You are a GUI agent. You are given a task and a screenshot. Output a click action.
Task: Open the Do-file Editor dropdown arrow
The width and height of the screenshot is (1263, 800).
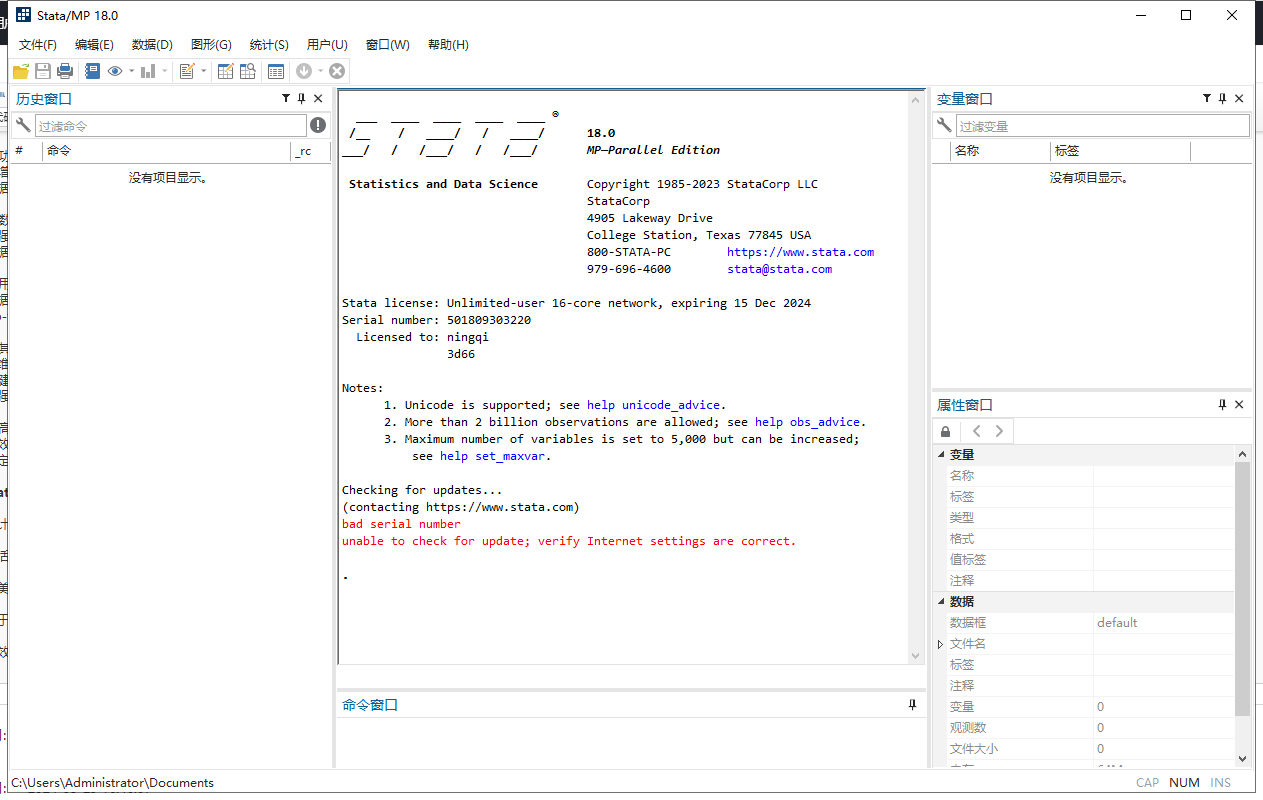point(204,71)
